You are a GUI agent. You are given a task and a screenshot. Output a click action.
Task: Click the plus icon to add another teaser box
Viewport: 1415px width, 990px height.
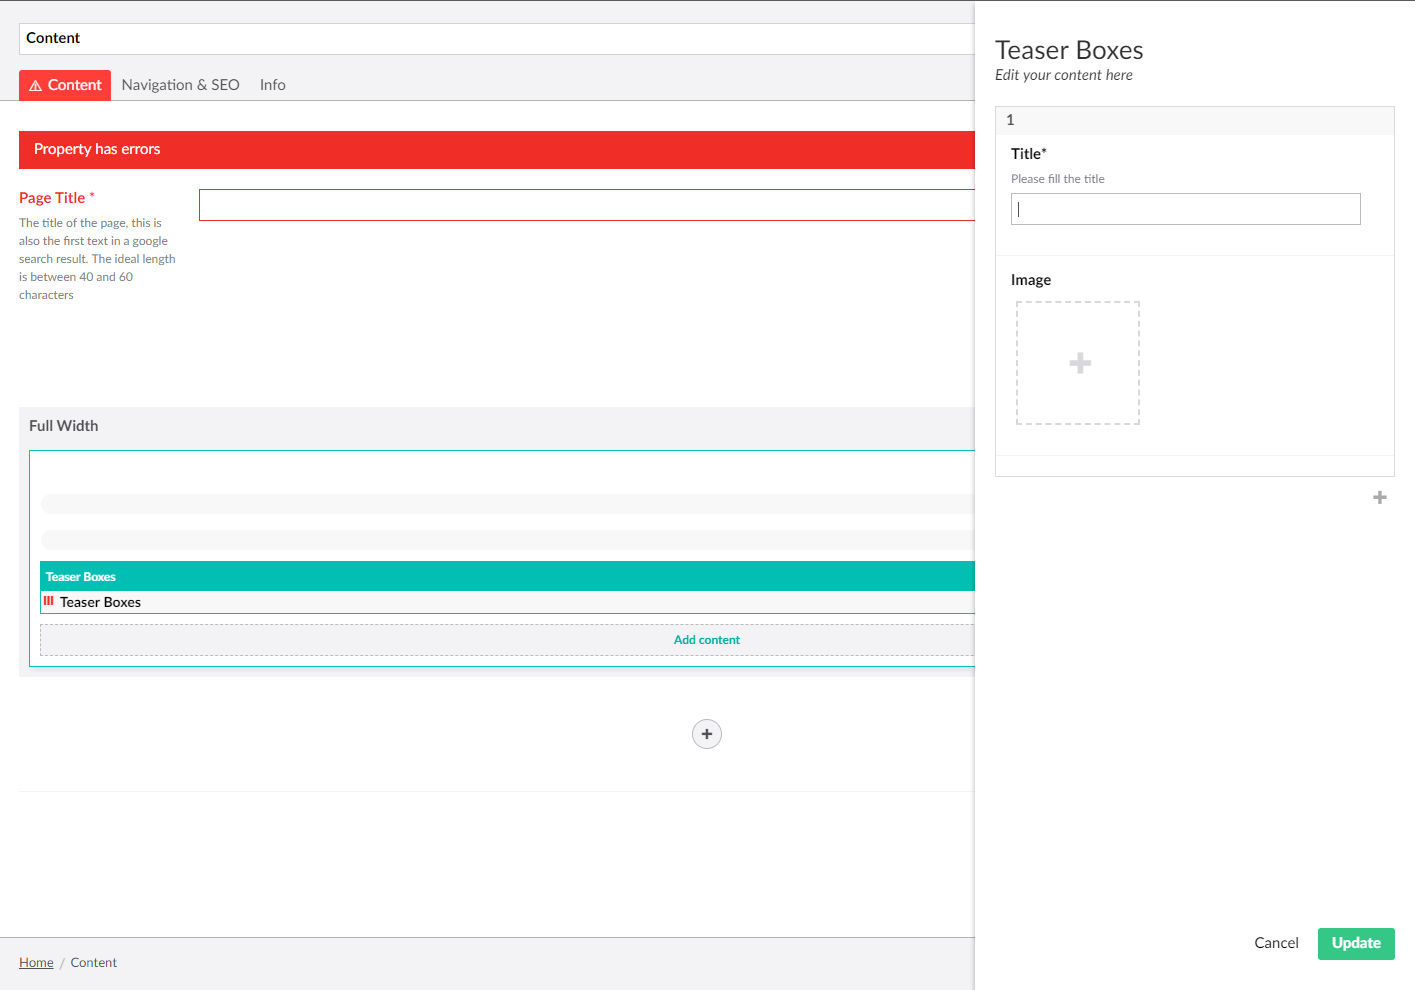coord(1379,497)
